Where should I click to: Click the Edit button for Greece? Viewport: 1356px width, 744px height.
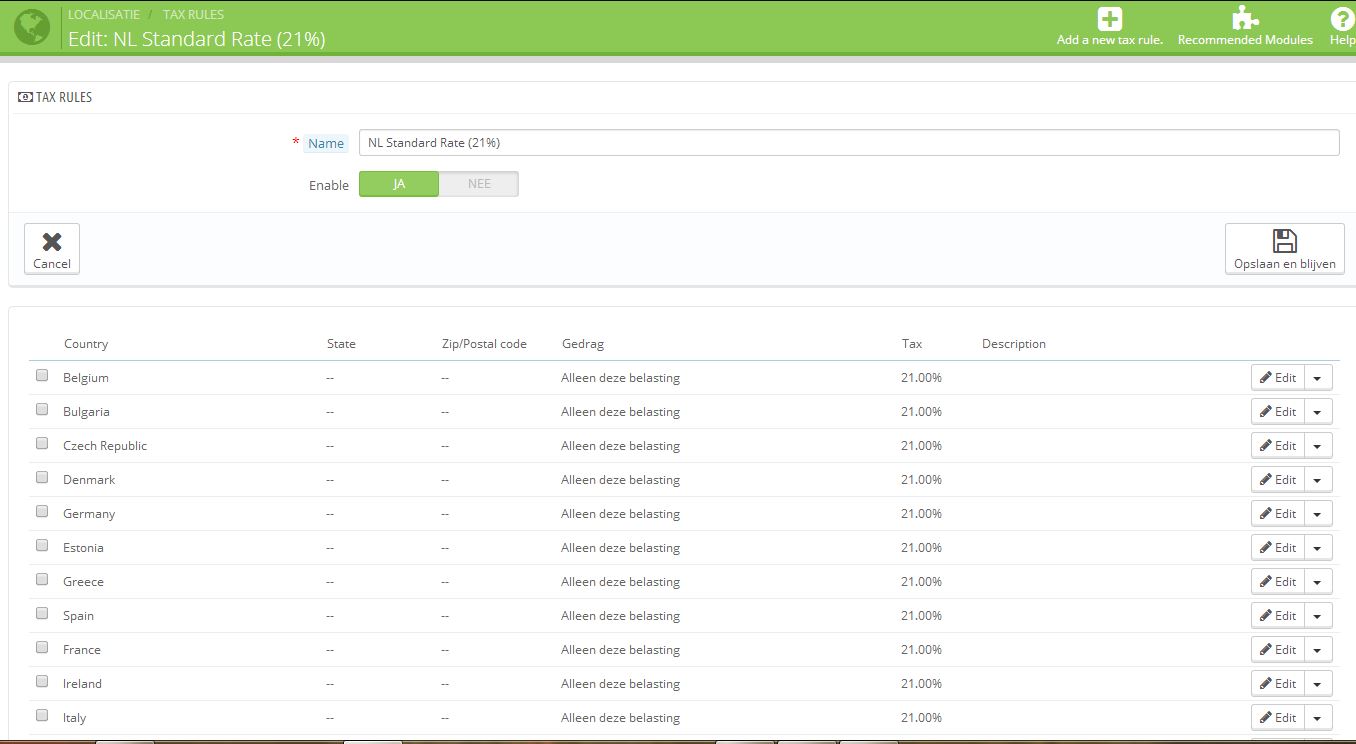[1278, 582]
